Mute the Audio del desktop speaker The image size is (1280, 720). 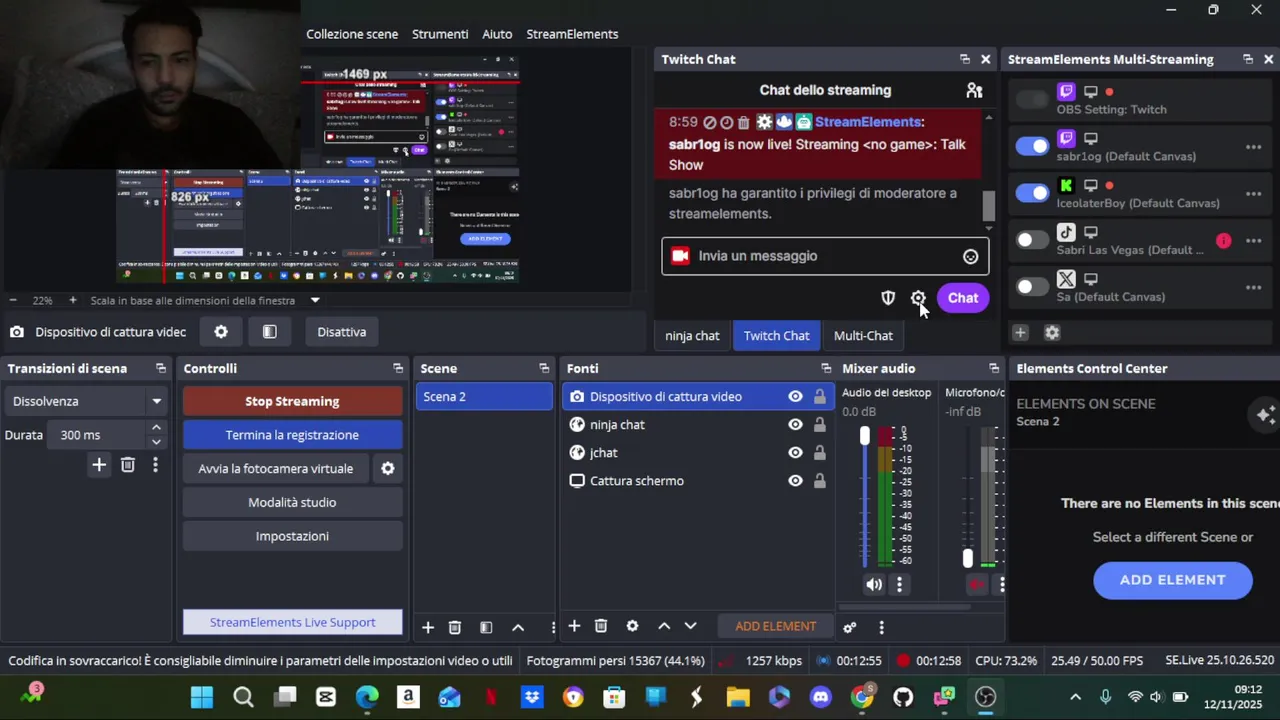874,584
